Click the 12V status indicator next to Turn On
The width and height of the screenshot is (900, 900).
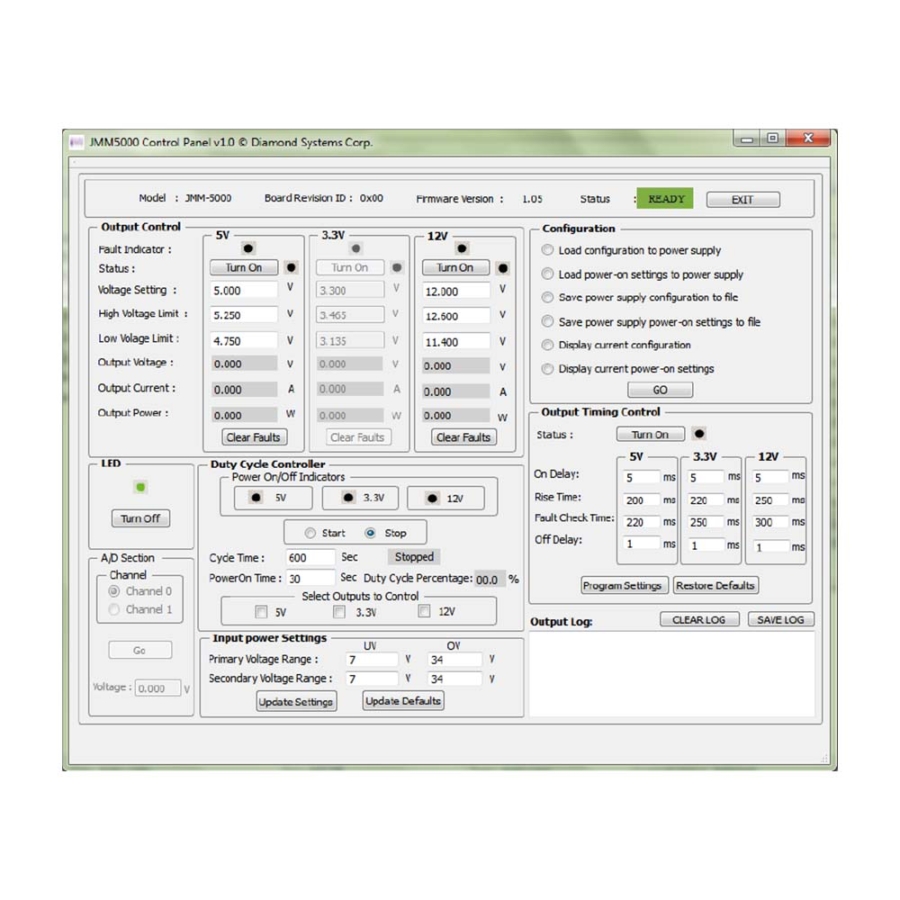tap(502, 268)
